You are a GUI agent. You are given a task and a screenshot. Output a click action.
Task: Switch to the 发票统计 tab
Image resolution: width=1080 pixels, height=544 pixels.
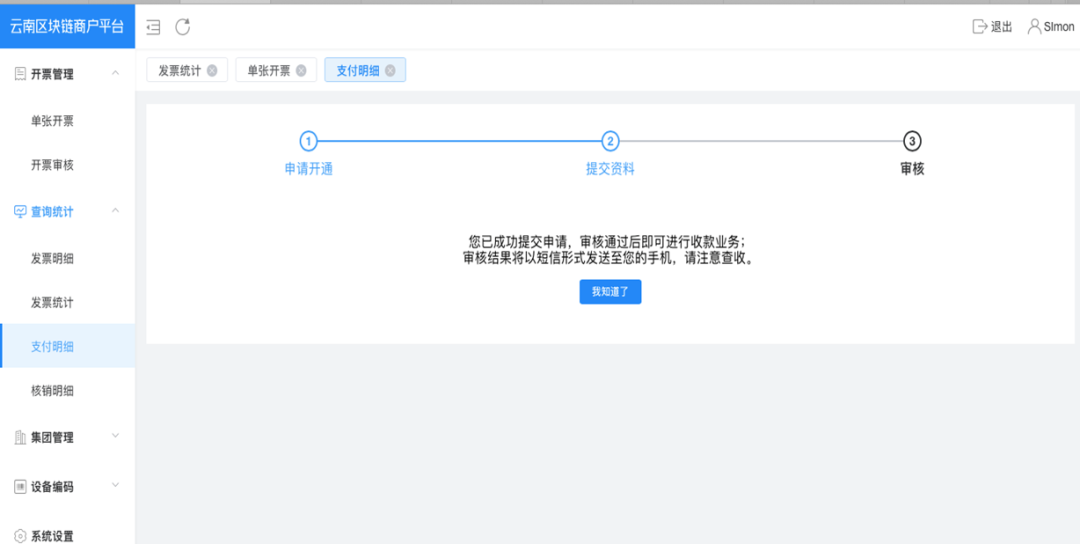(180, 70)
